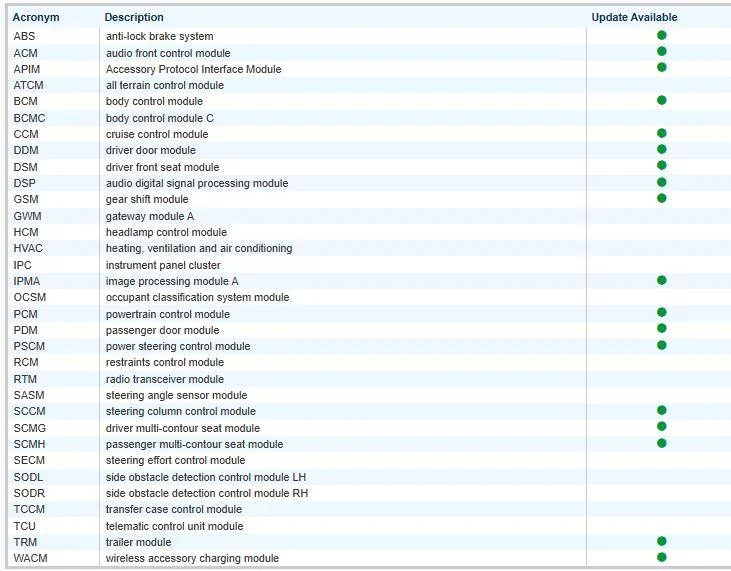
Task: Select the DSP audio processing module row
Action: click(197, 183)
